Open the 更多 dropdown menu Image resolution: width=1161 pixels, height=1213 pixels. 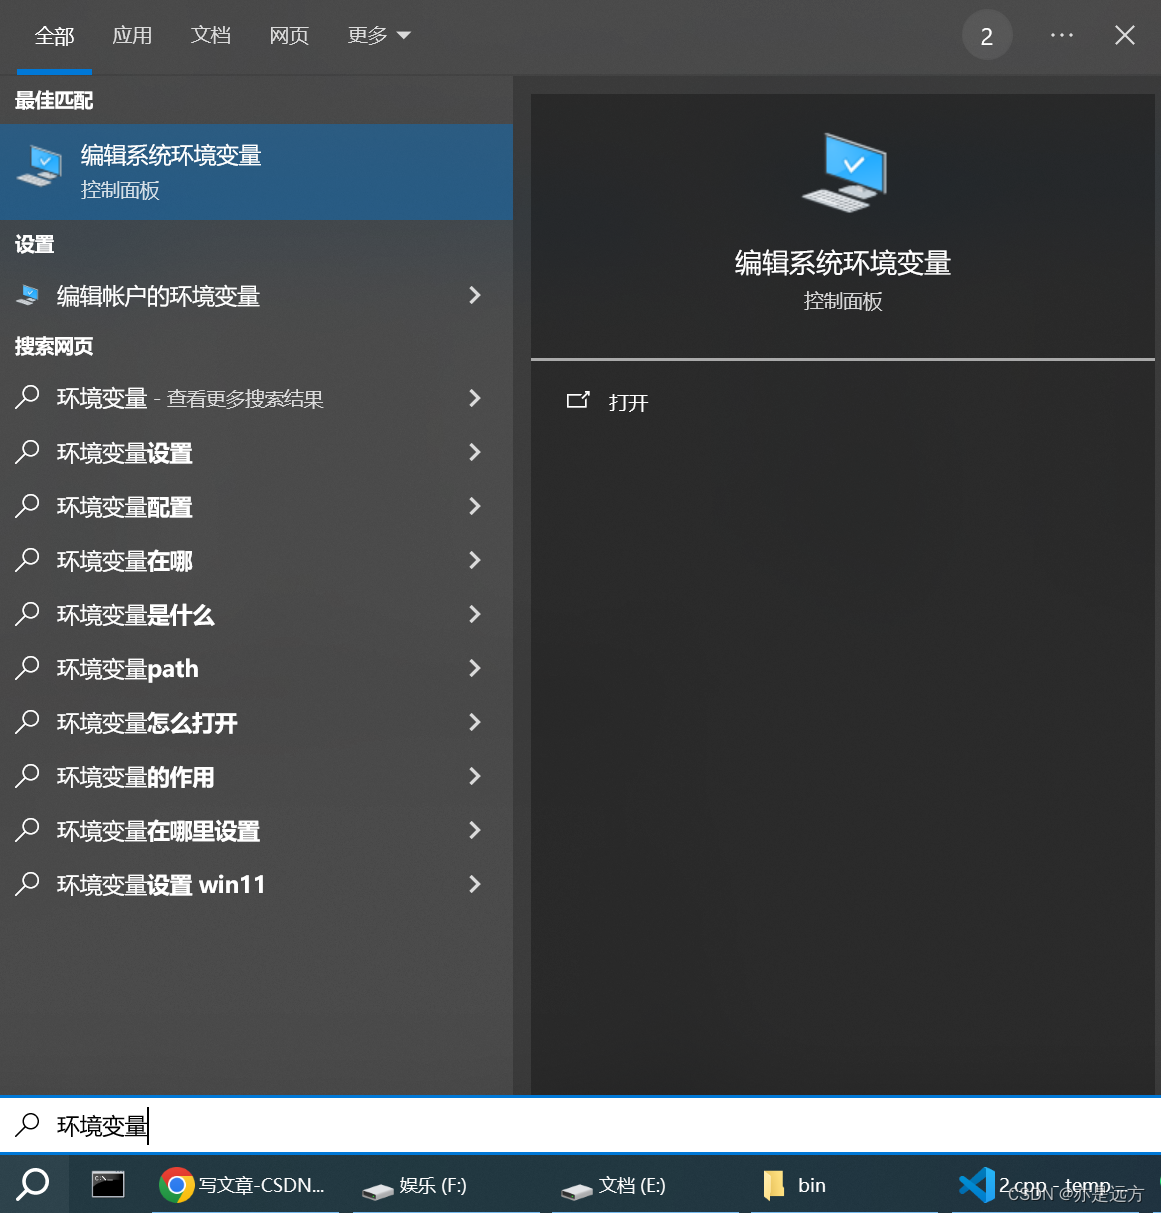click(380, 34)
